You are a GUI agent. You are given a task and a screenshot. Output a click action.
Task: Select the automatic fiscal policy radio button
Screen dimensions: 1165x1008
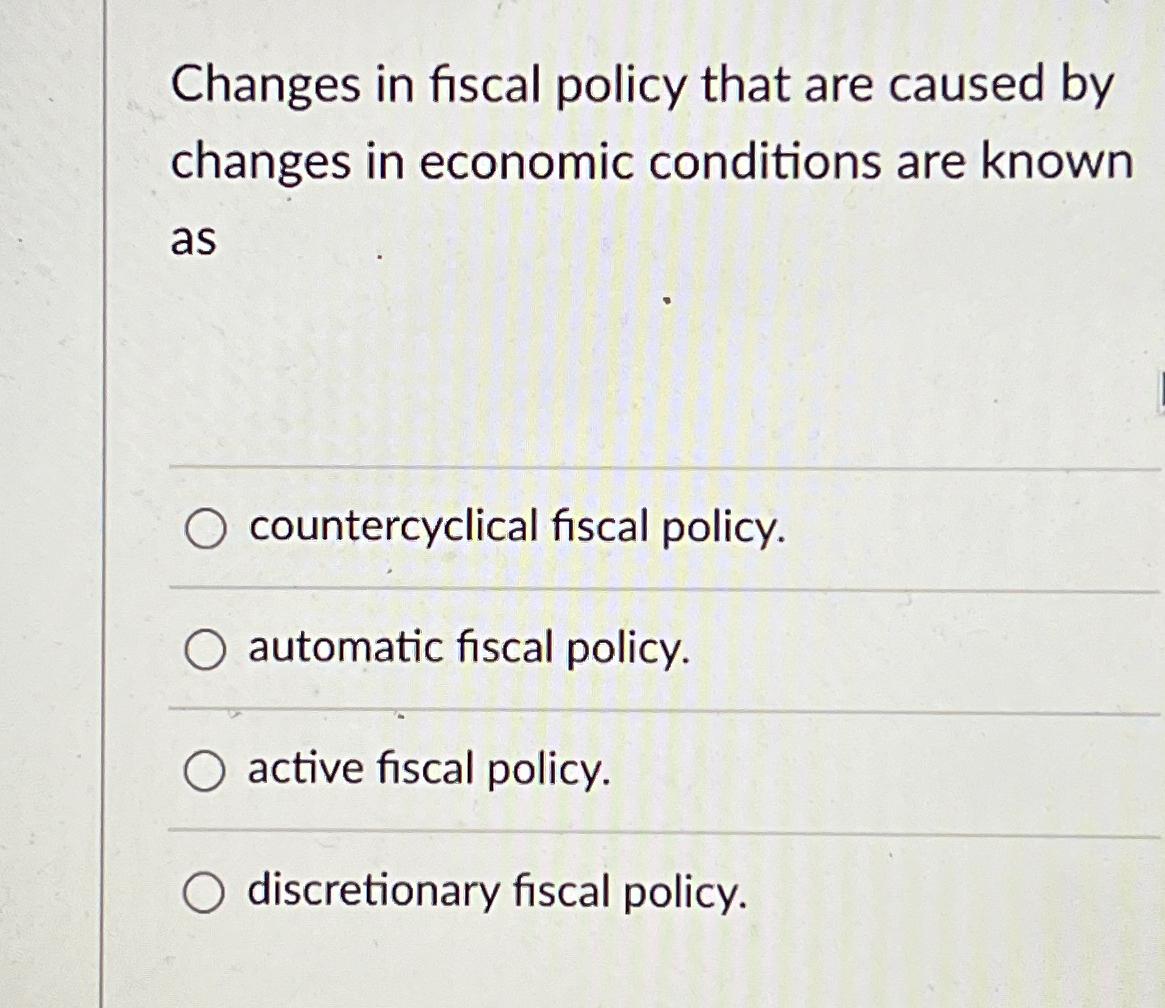tap(207, 651)
